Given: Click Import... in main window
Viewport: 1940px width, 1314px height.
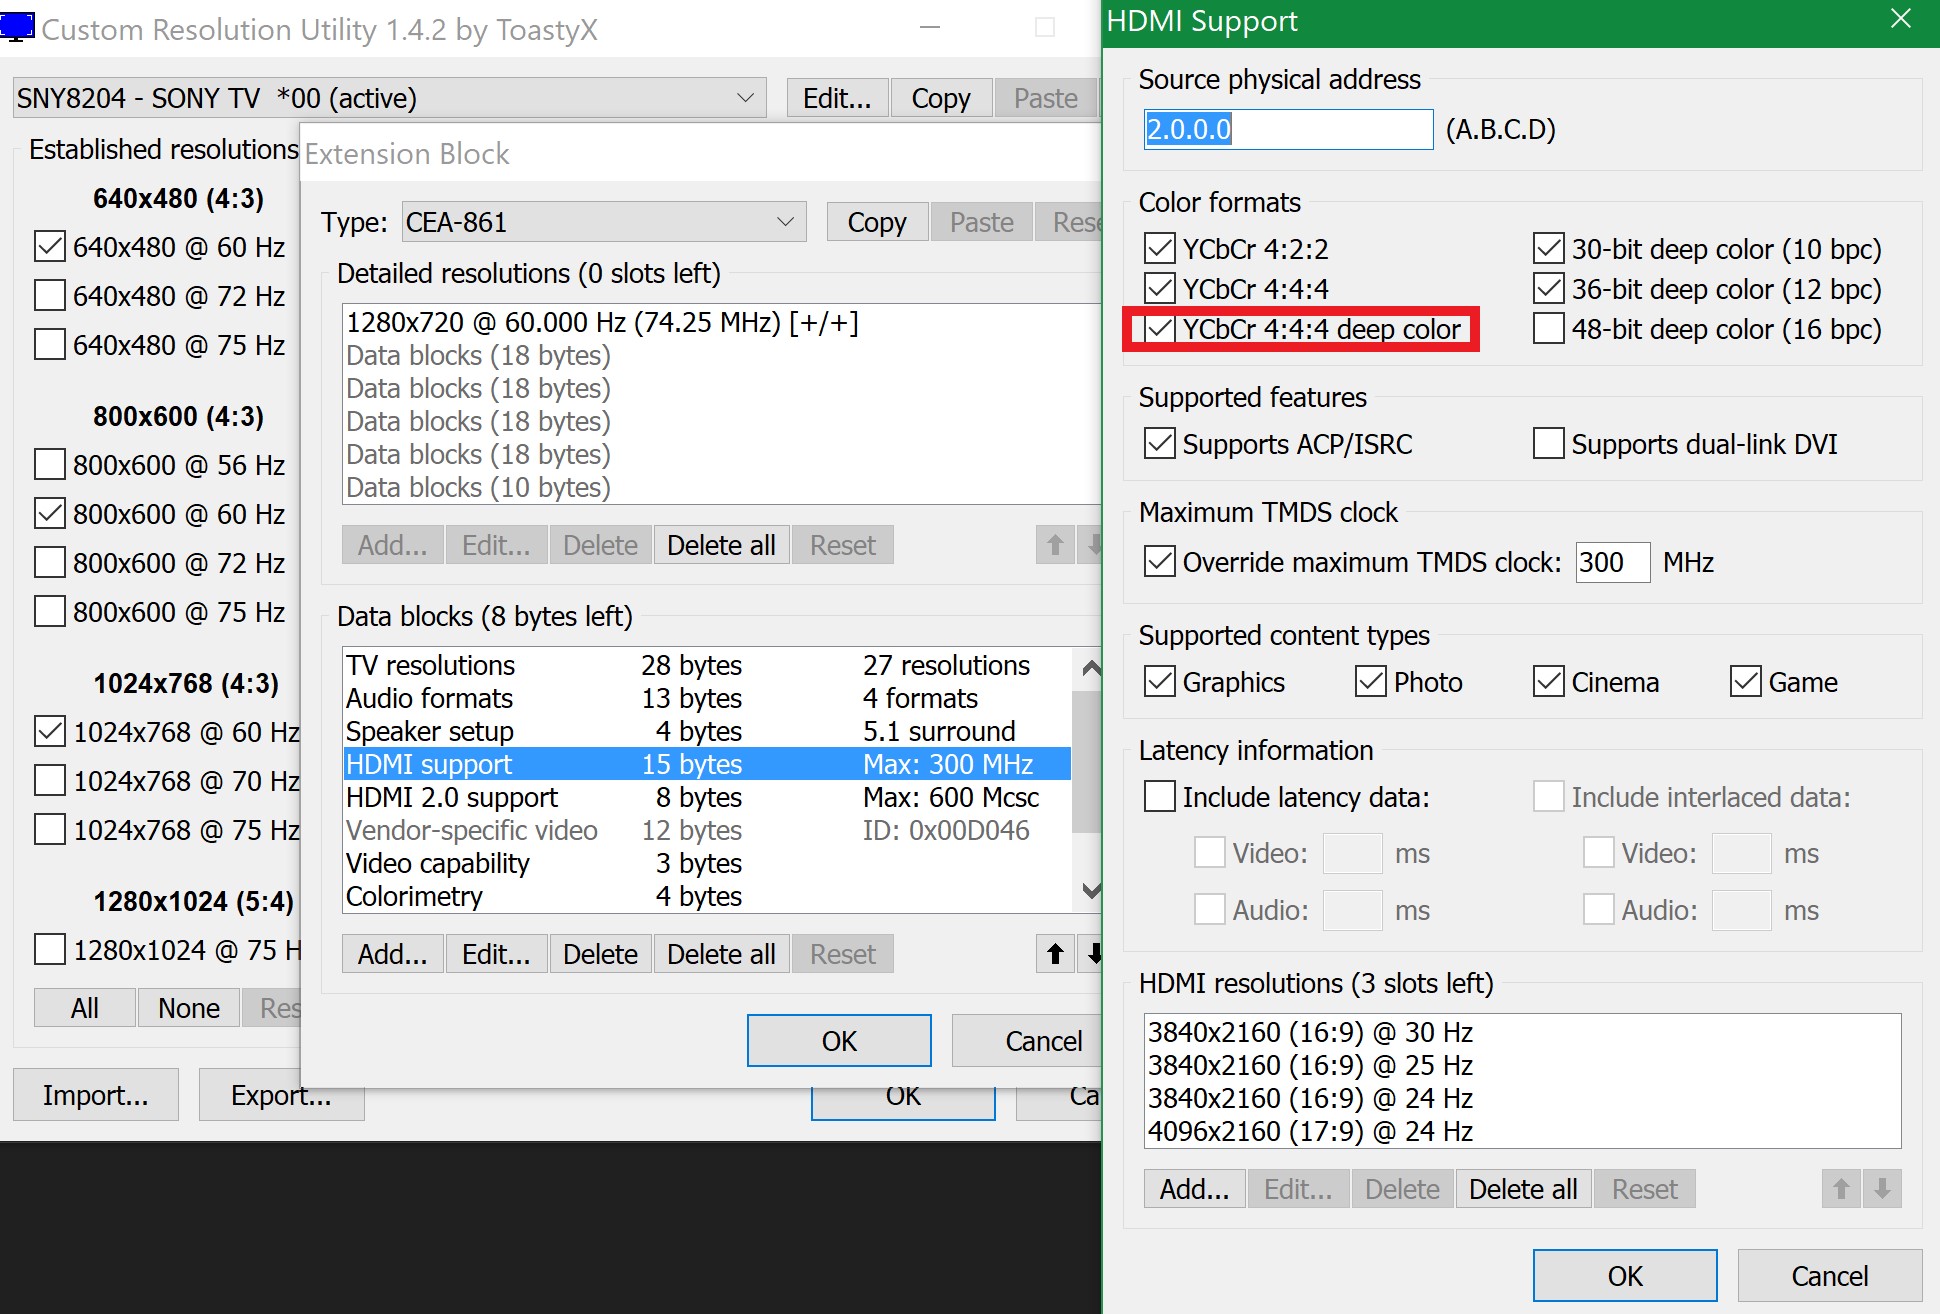Looking at the screenshot, I should [96, 1095].
